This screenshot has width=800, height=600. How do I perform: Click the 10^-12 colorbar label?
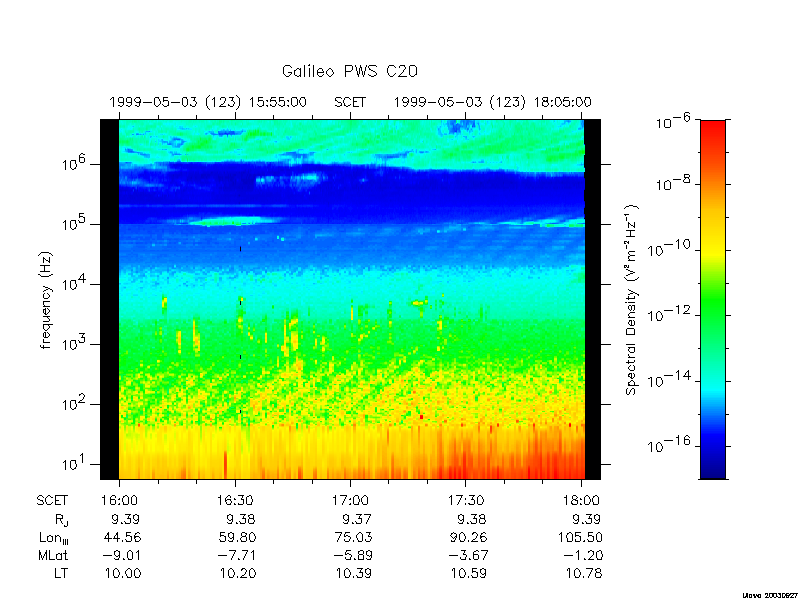click(x=671, y=314)
